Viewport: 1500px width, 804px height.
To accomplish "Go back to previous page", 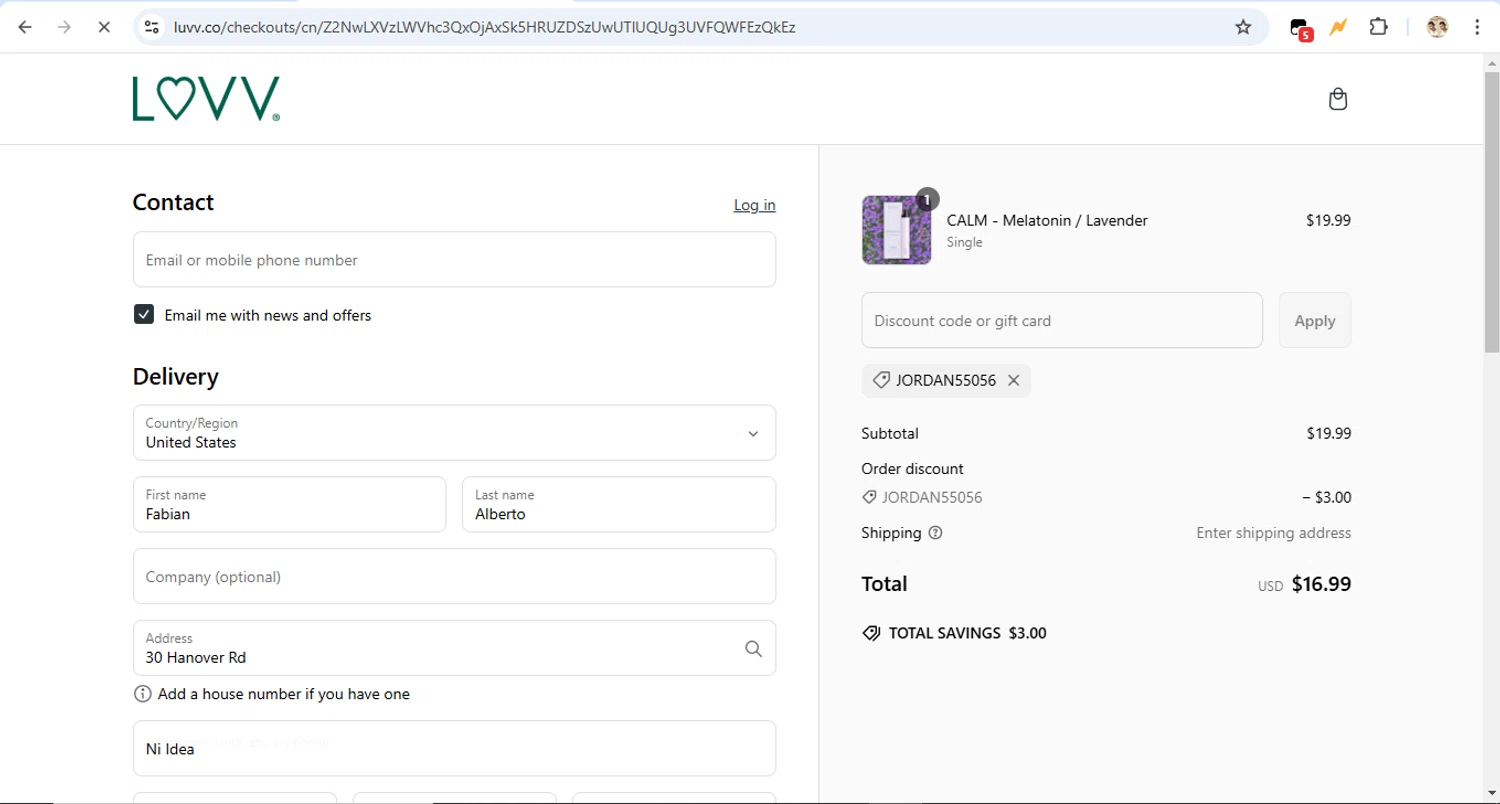I will pyautogui.click(x=26, y=27).
